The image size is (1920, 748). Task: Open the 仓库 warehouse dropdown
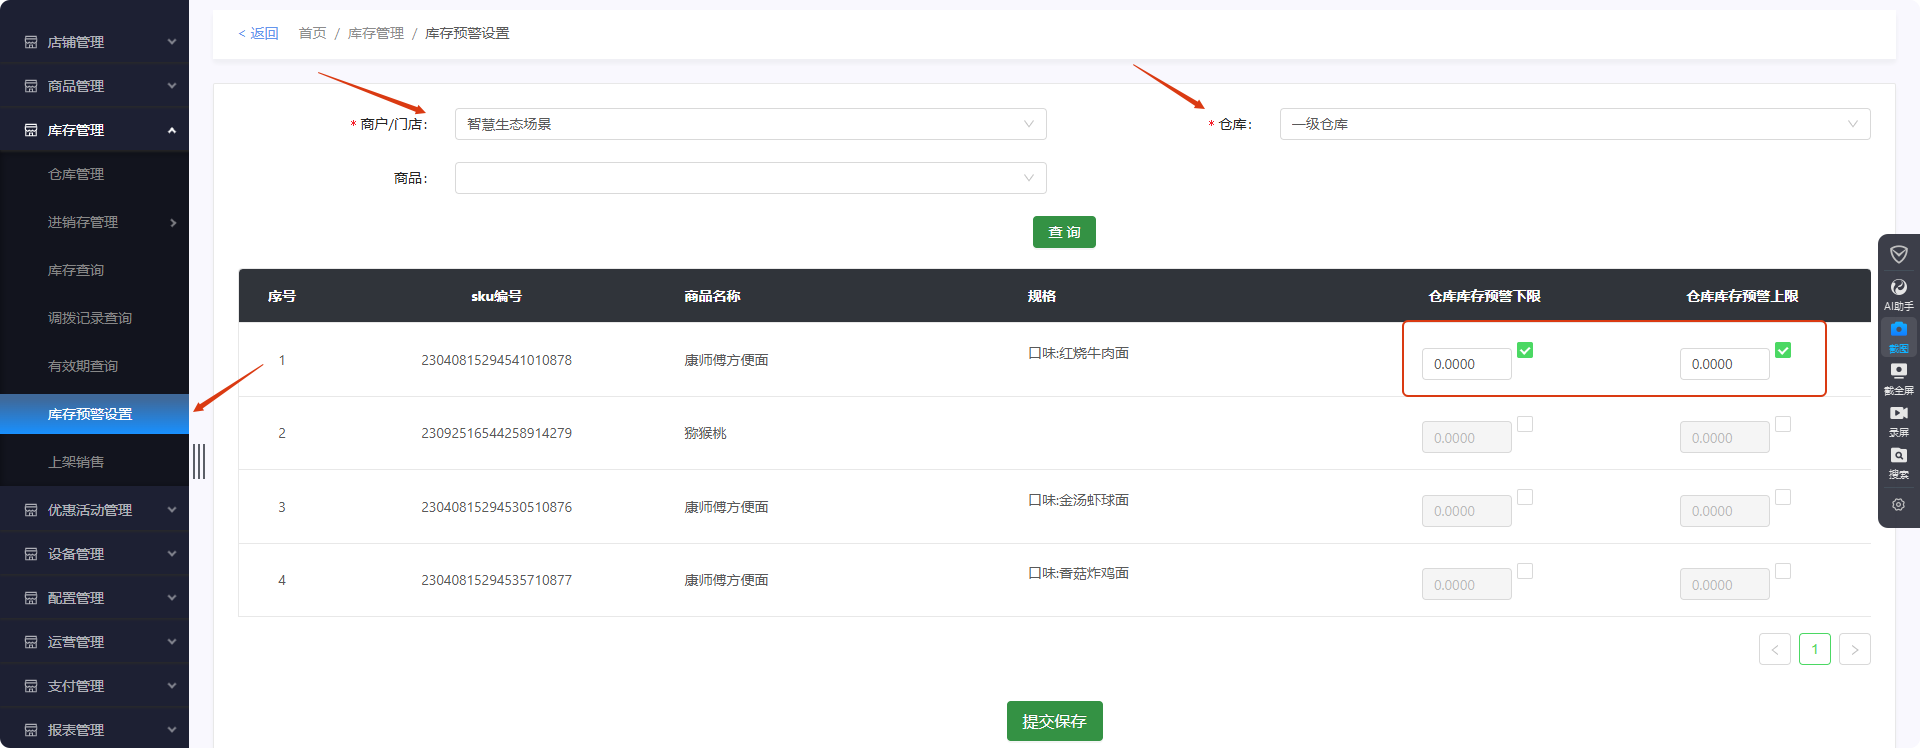1574,124
